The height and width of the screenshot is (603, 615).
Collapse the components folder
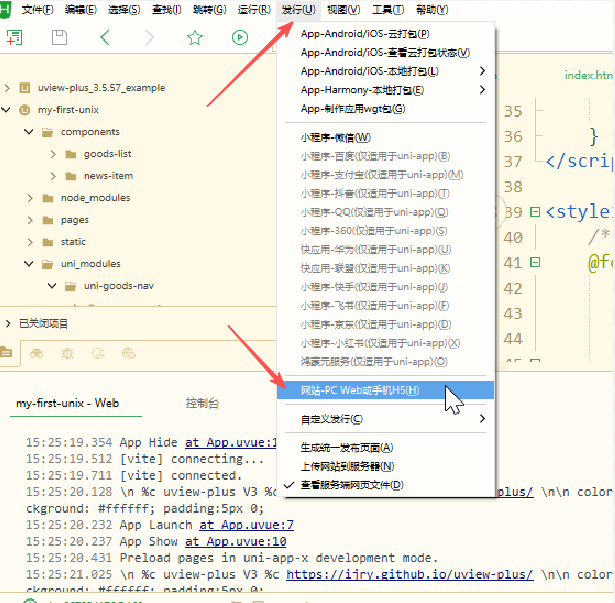coord(29,131)
